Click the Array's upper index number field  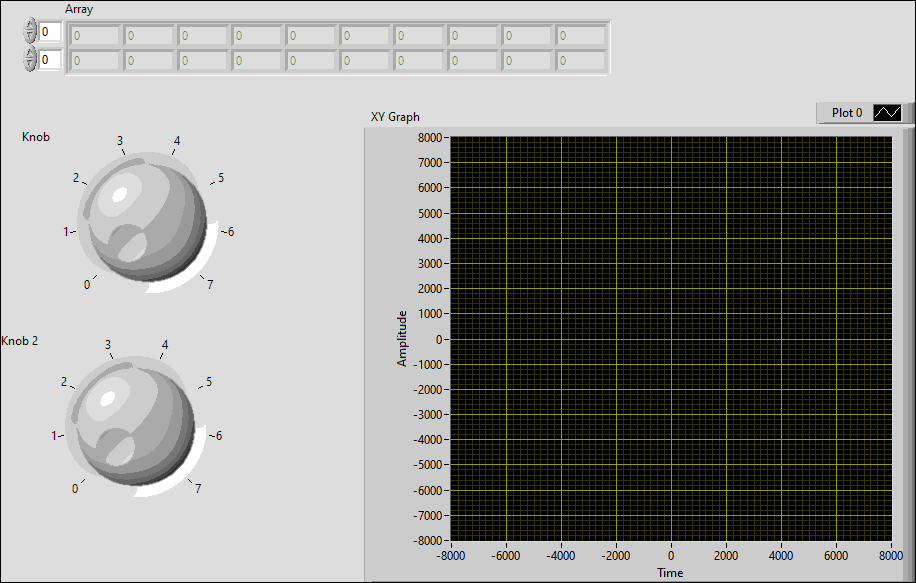click(x=50, y=32)
